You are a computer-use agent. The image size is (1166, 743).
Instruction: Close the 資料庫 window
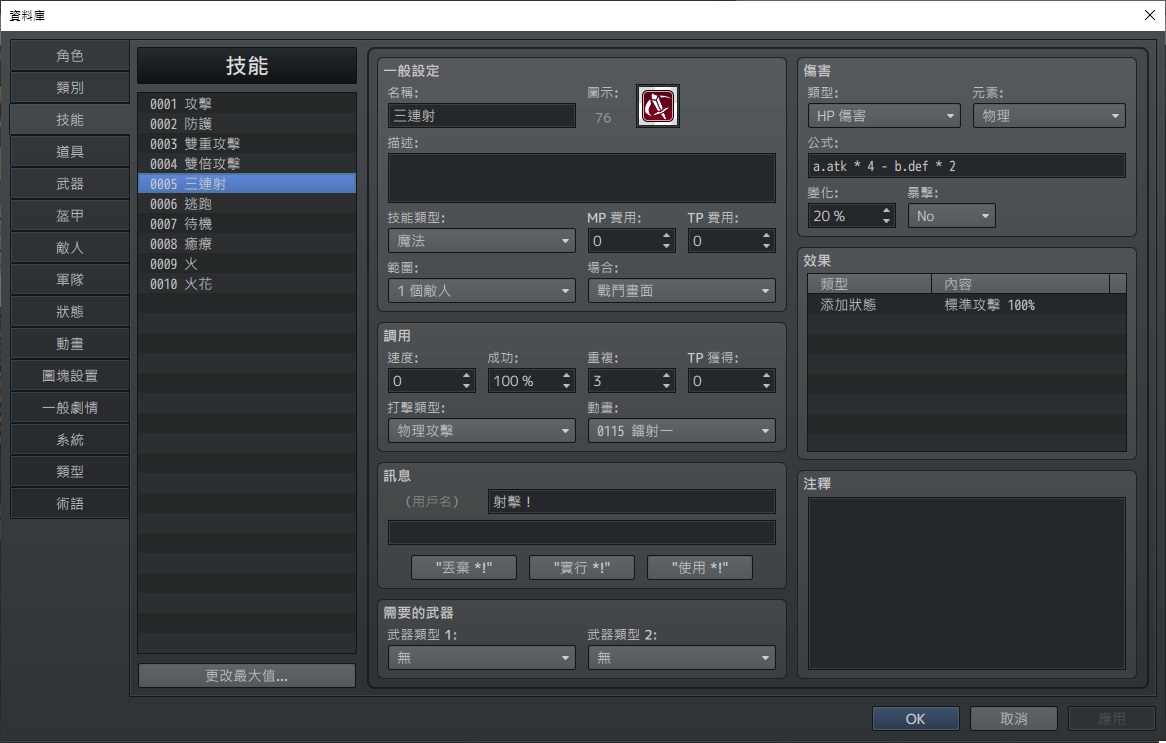(x=1149, y=15)
